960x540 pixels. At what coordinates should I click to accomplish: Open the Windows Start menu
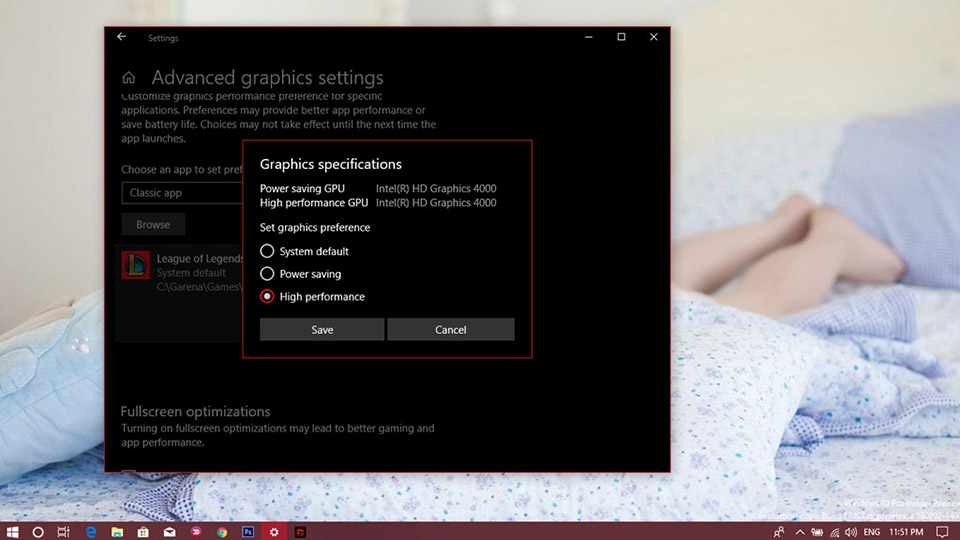[12, 531]
